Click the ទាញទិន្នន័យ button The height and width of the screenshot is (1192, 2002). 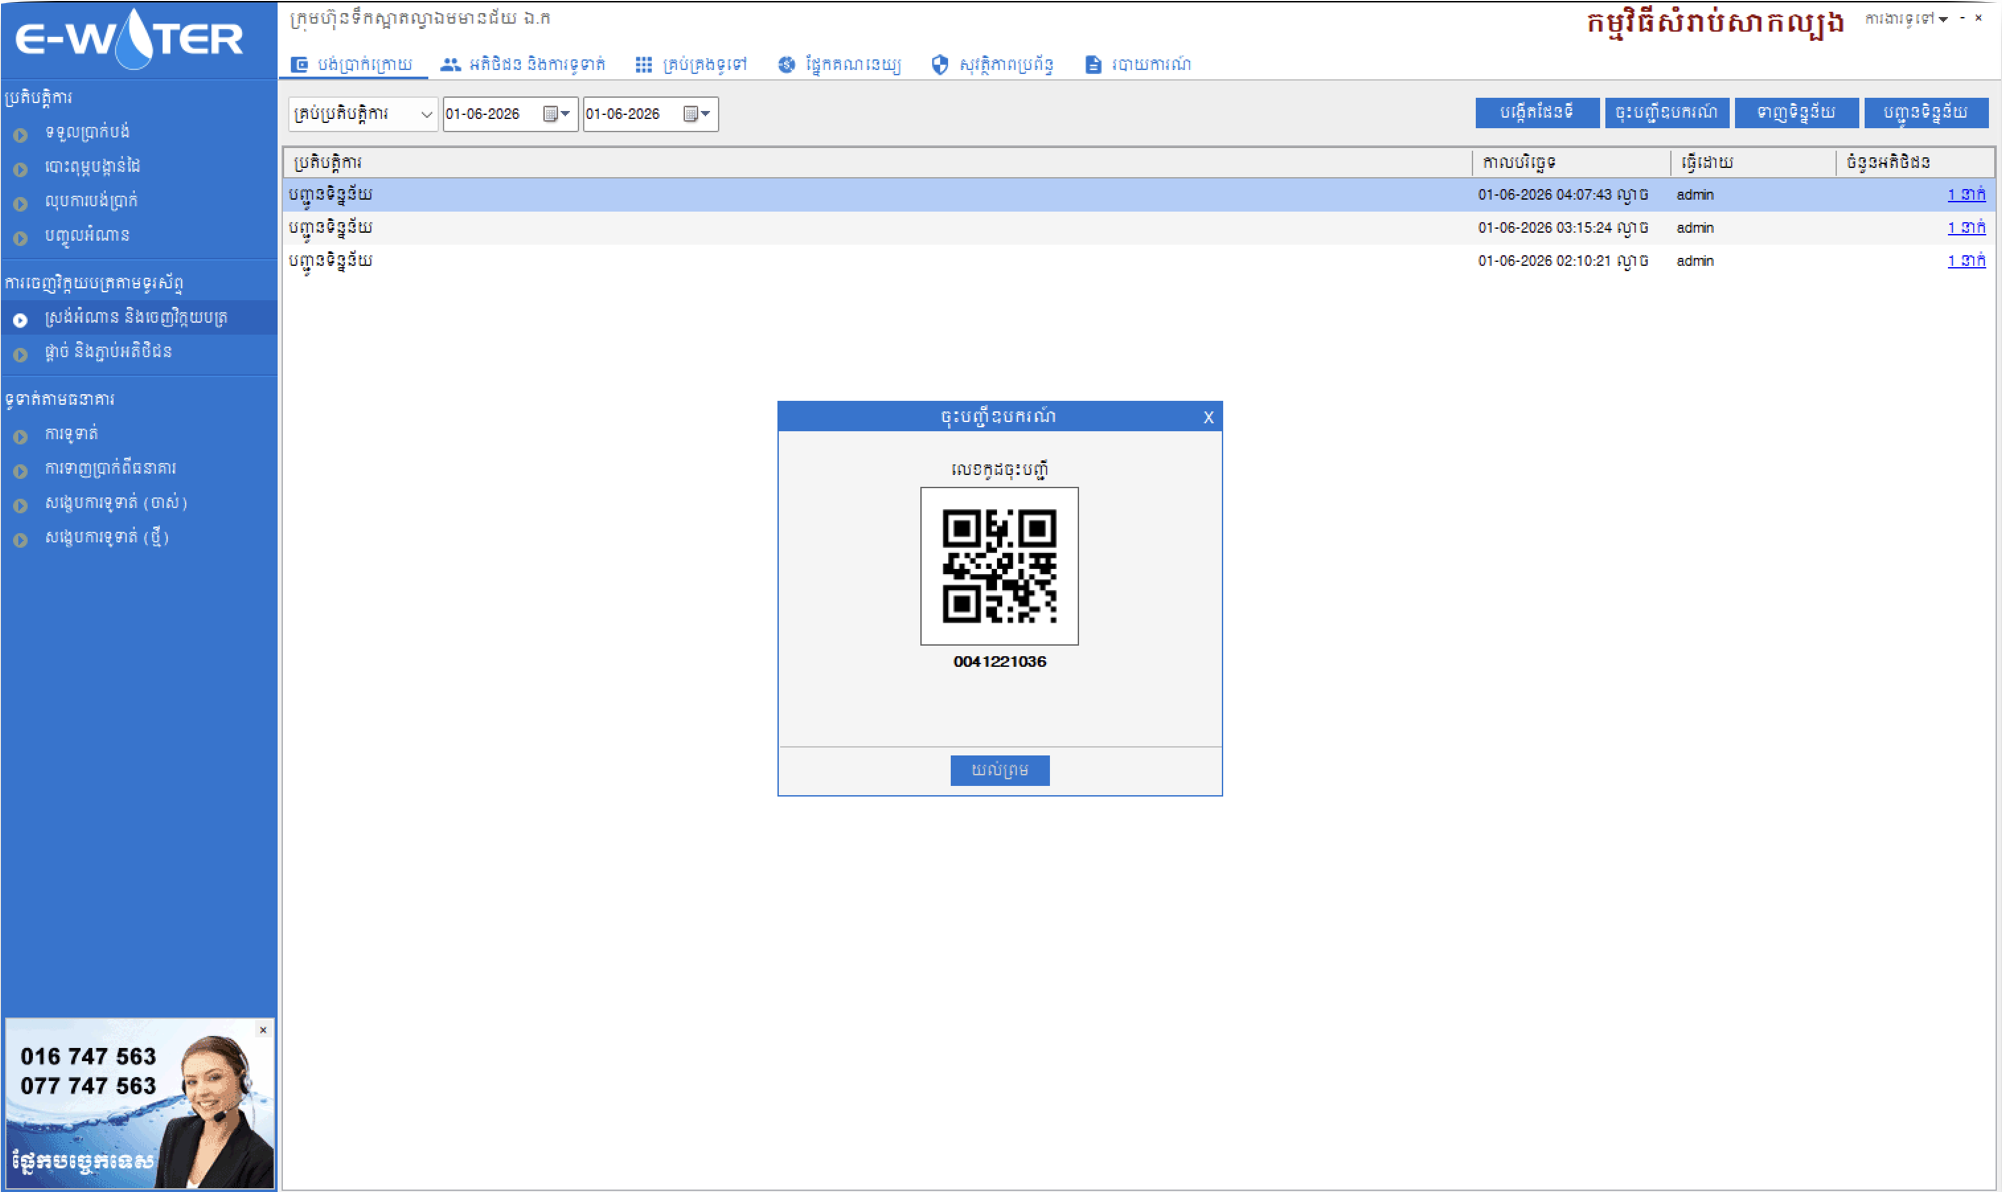[x=1796, y=112]
